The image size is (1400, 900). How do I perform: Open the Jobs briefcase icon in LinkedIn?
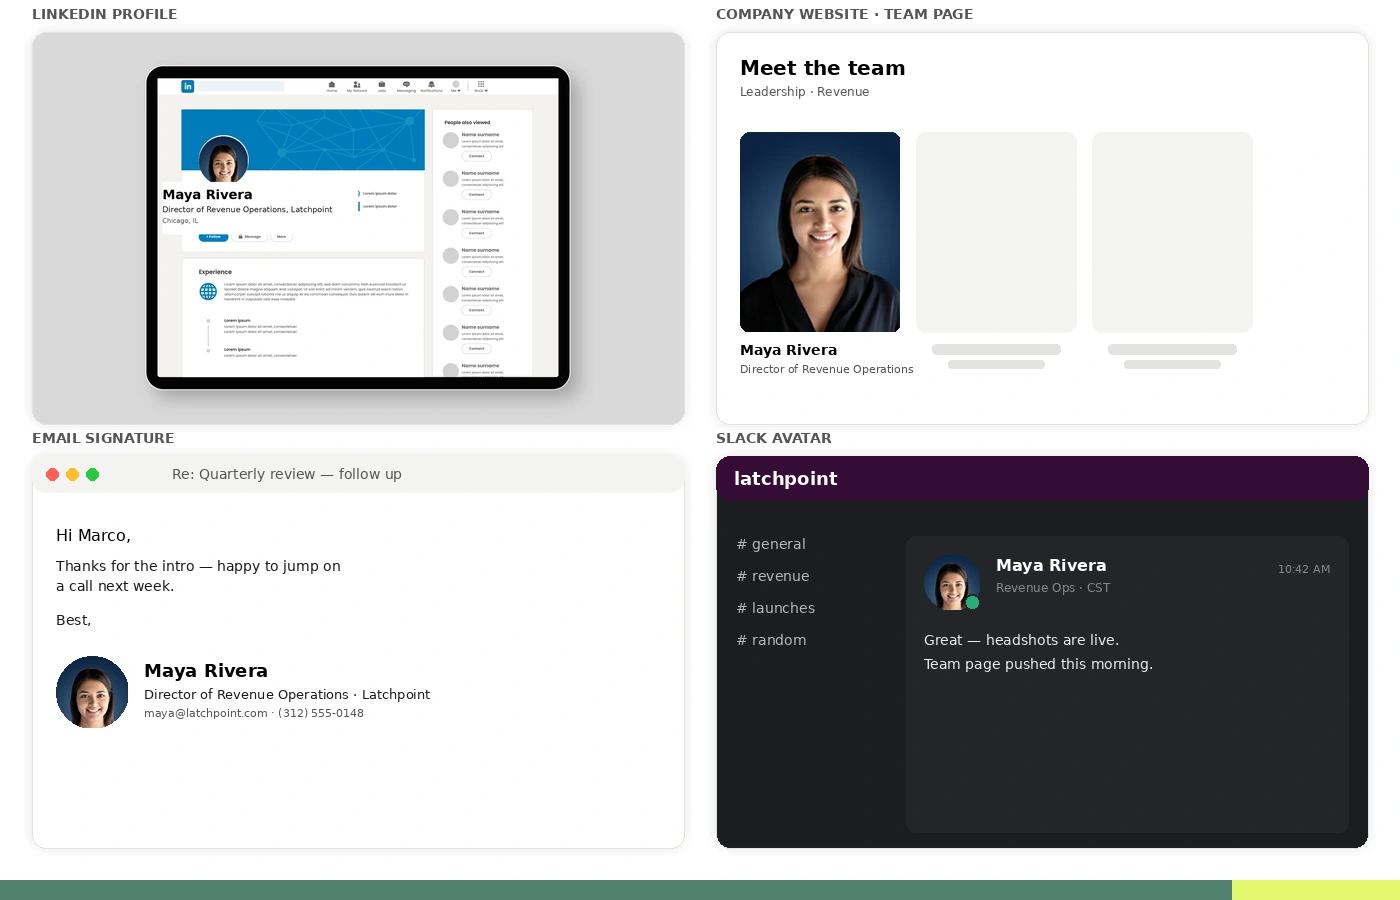coord(381,86)
